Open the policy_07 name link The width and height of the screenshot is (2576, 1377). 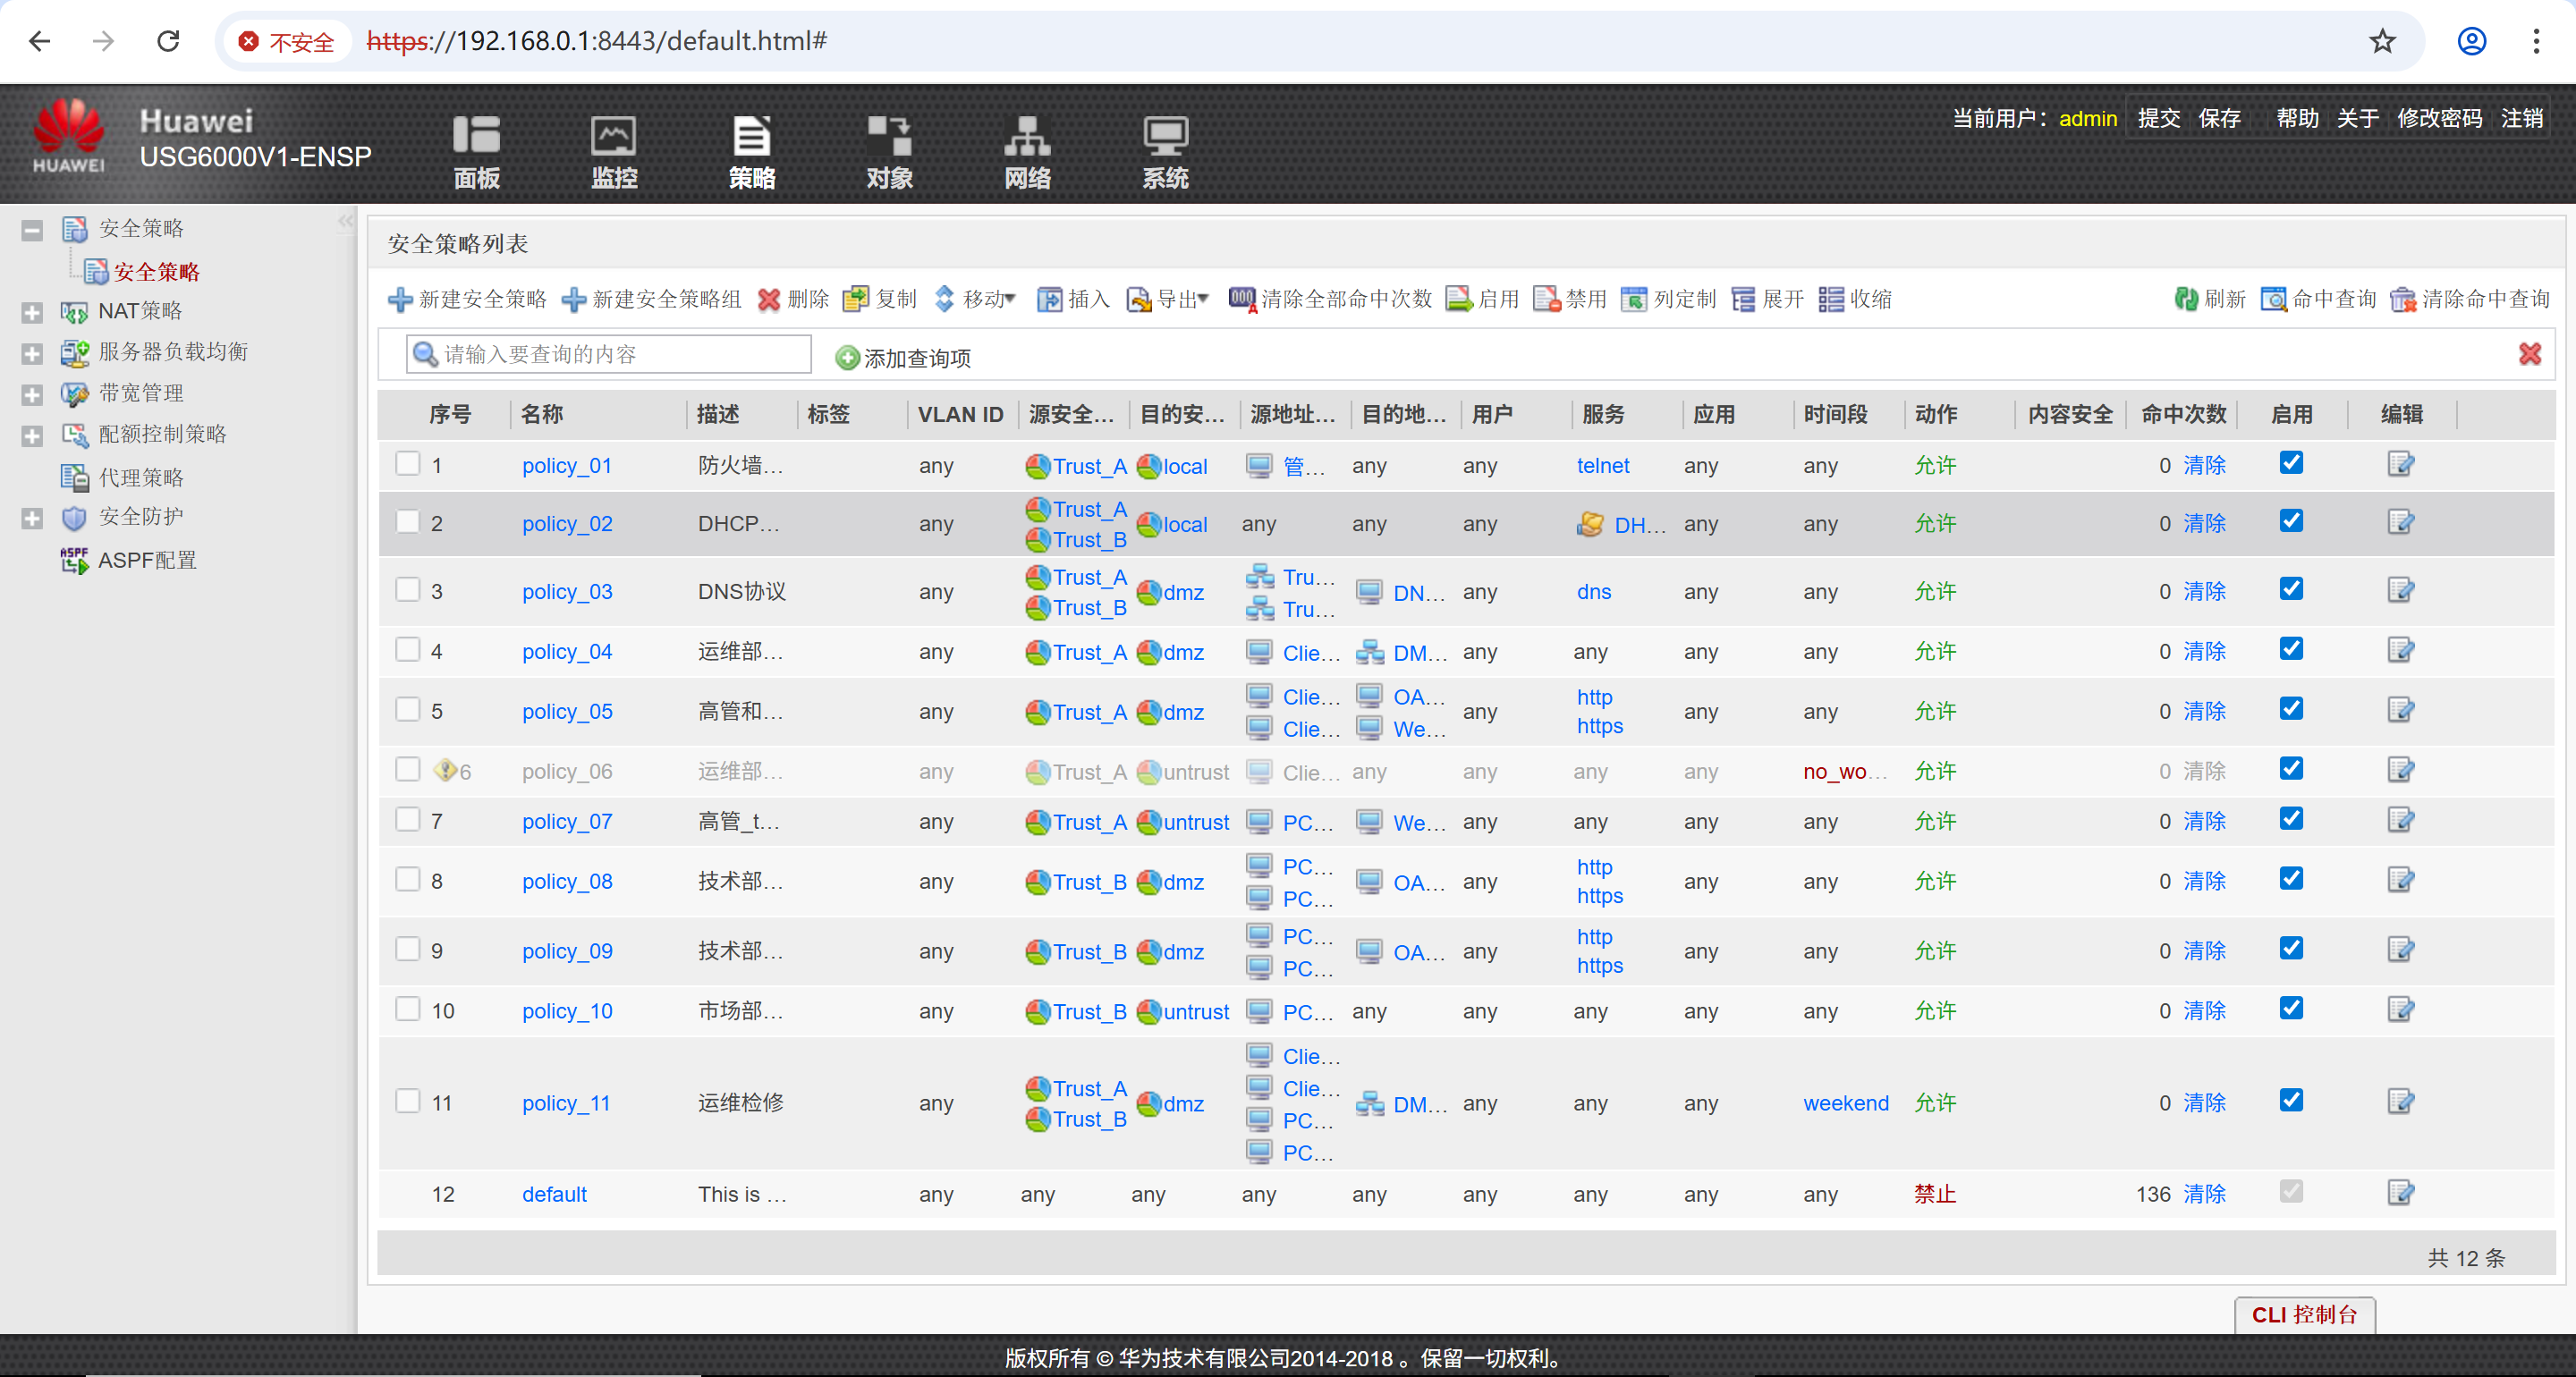(566, 821)
